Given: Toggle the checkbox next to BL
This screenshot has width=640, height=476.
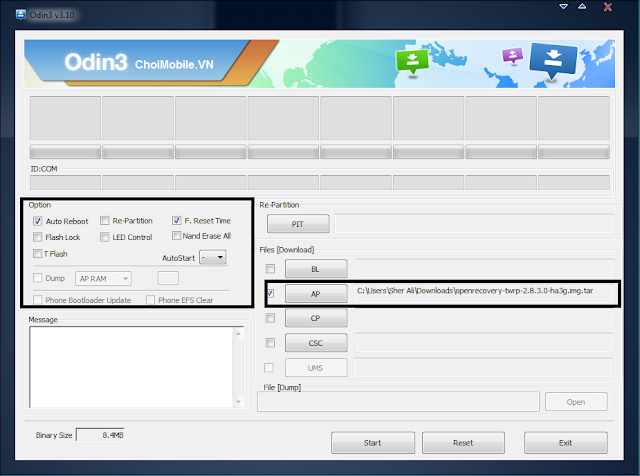Looking at the screenshot, I should [x=270, y=268].
